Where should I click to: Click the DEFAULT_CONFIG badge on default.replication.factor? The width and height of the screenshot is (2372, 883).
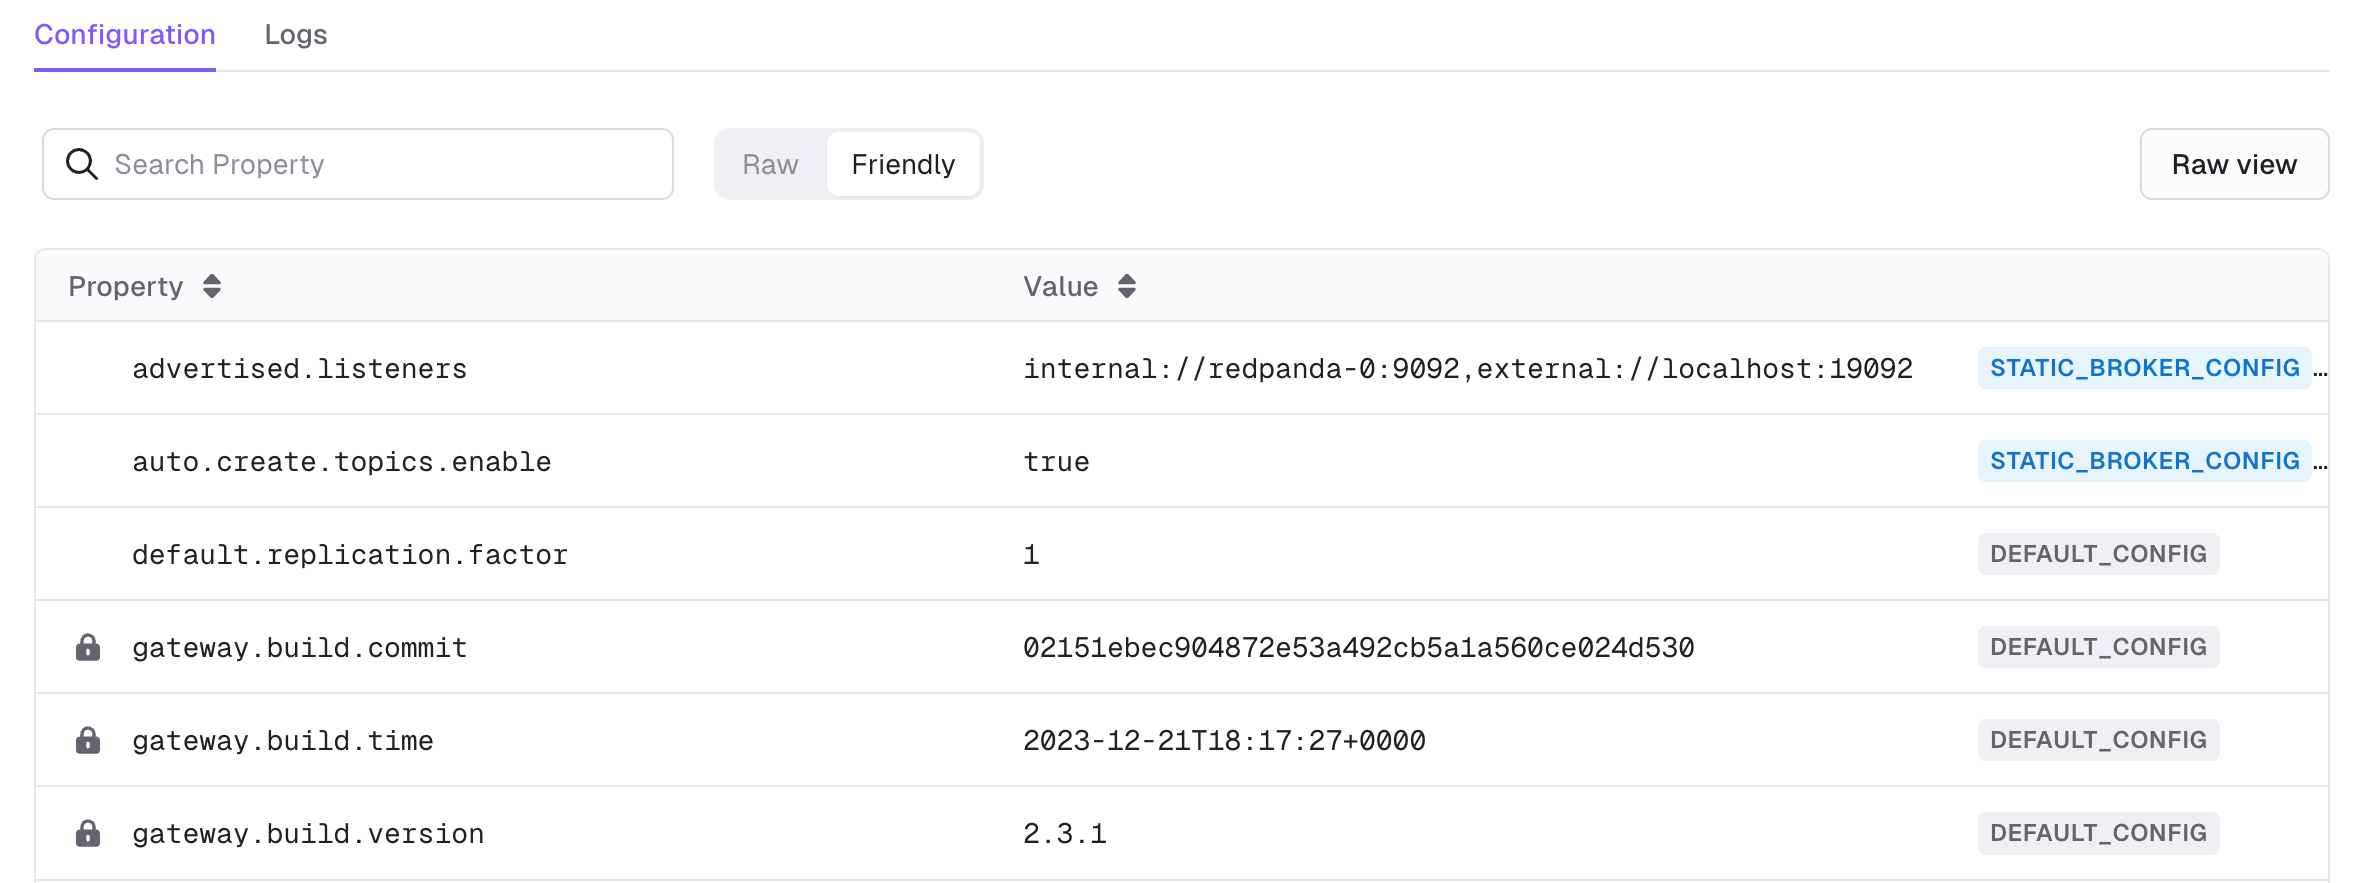2097,553
